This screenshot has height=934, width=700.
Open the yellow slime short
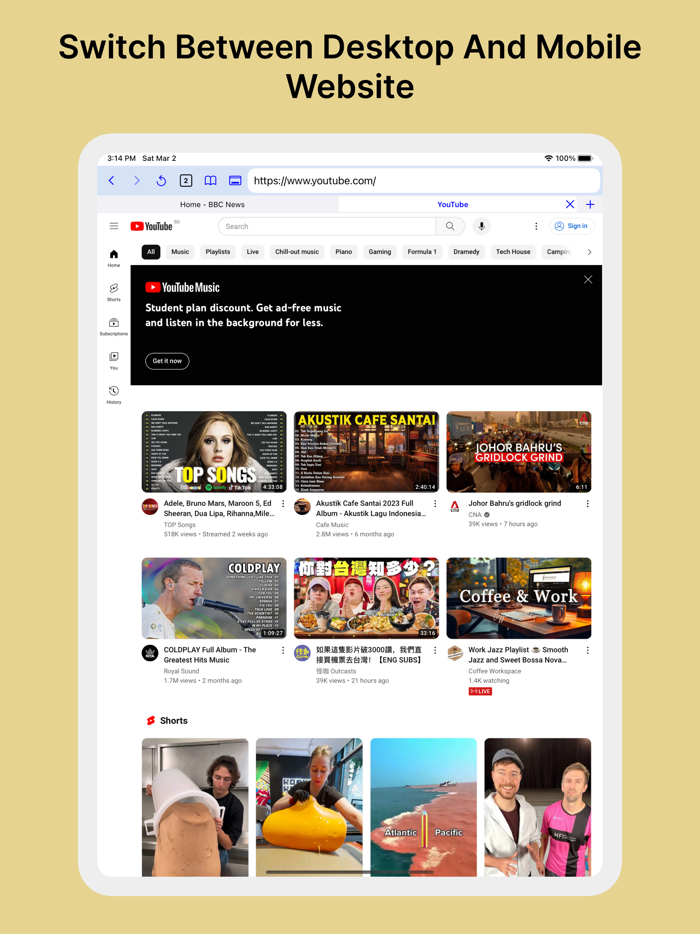309,807
